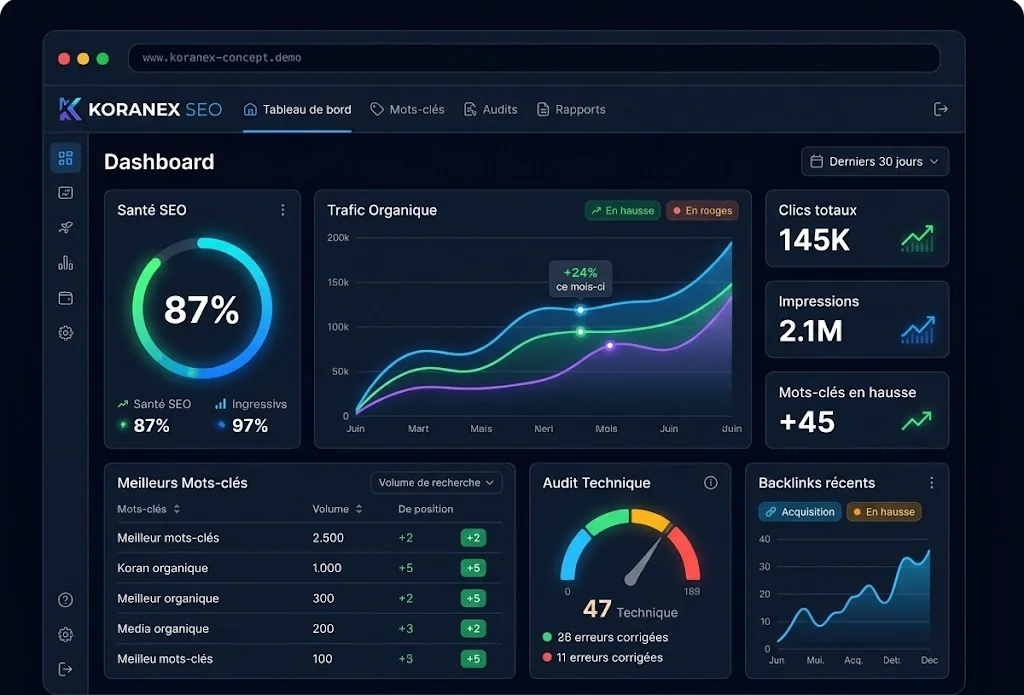Open the rocket icon in sidebar
1024x695 pixels.
[65, 227]
